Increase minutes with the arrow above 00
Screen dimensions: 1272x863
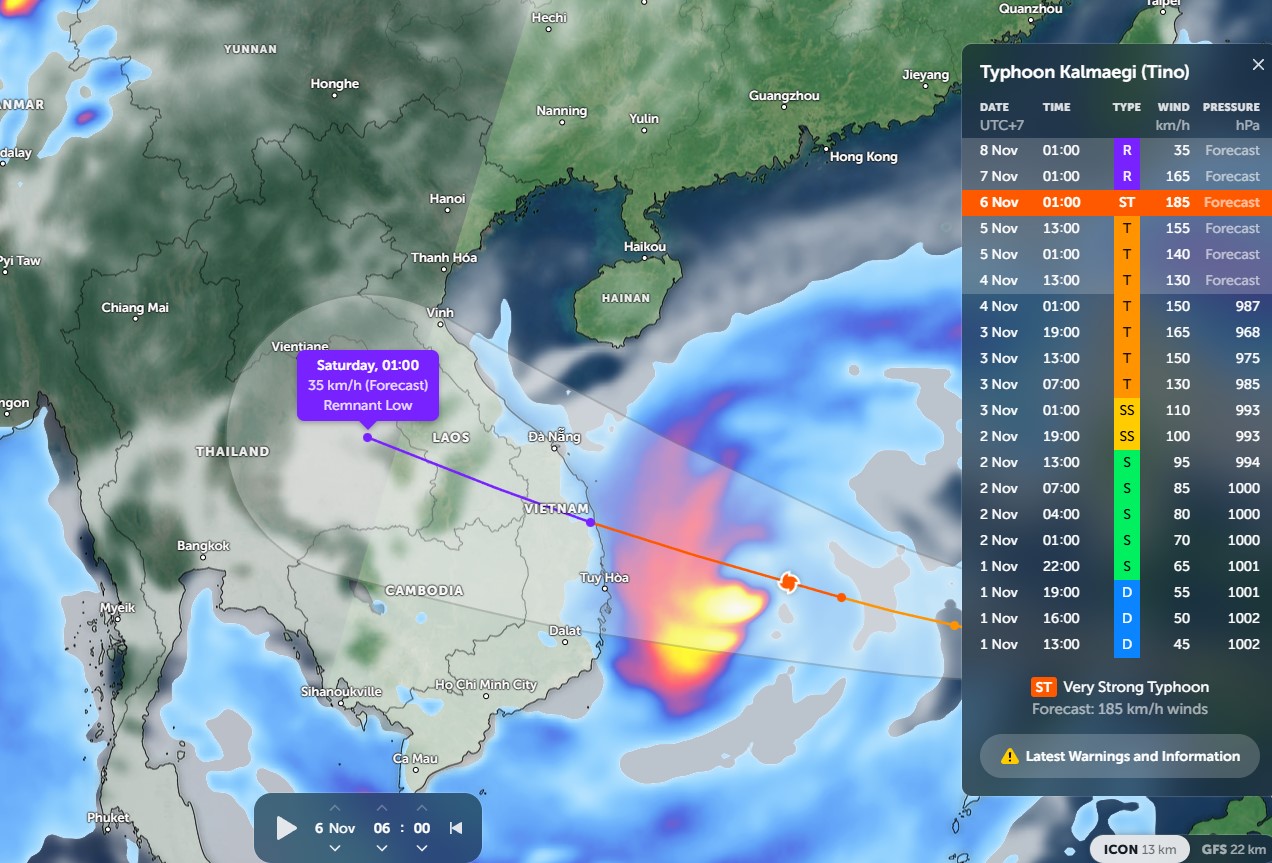click(422, 808)
